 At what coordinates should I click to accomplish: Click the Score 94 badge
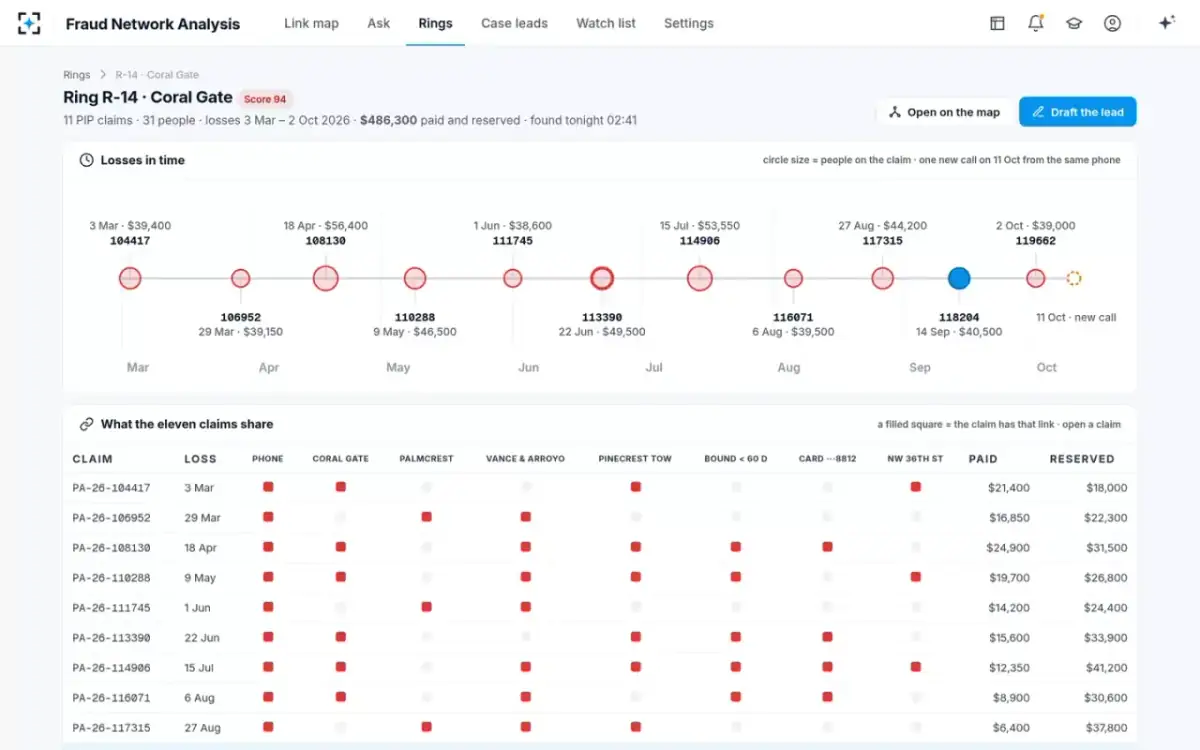pyautogui.click(x=265, y=99)
